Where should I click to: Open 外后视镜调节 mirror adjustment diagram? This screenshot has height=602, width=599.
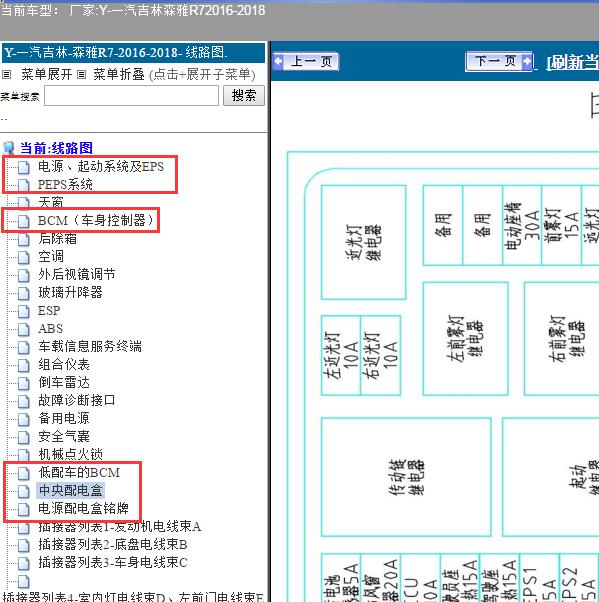tap(77, 274)
